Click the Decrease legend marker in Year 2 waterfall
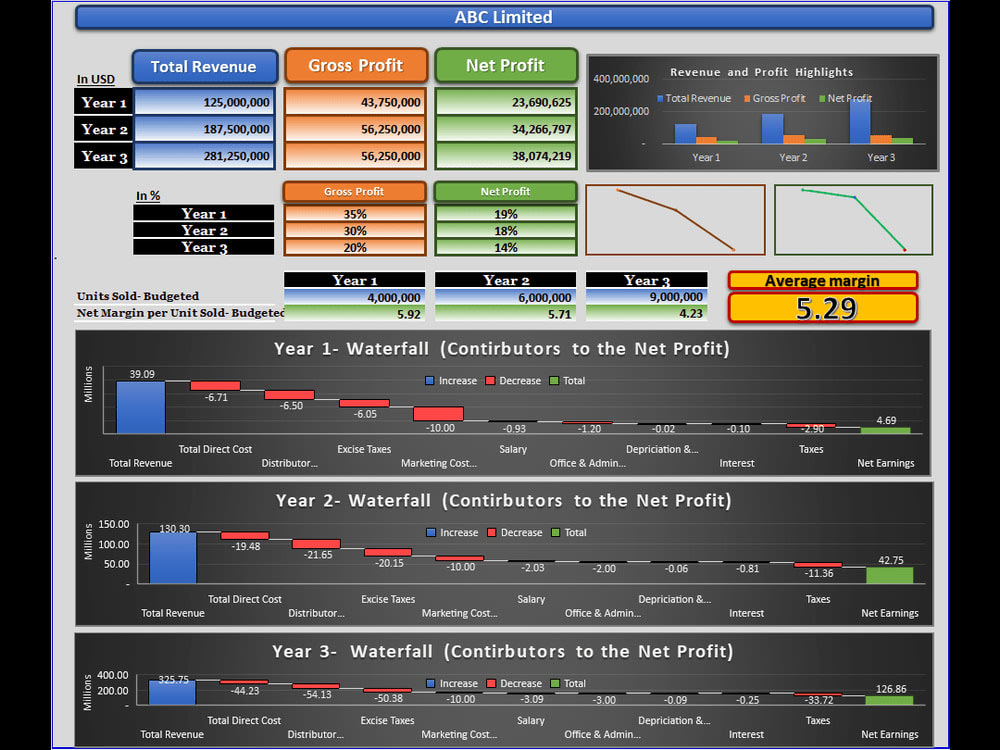Screen dimensions: 1000x750 (x=490, y=532)
